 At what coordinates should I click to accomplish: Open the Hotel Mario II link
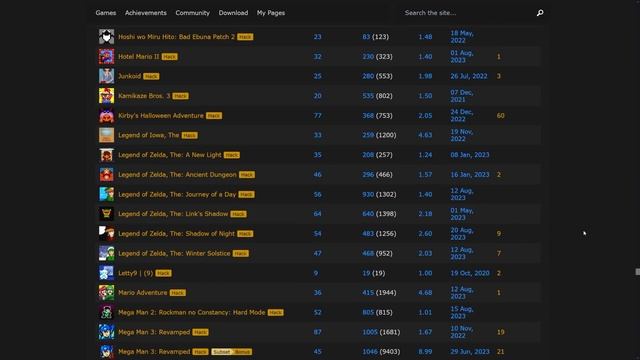tap(139, 56)
